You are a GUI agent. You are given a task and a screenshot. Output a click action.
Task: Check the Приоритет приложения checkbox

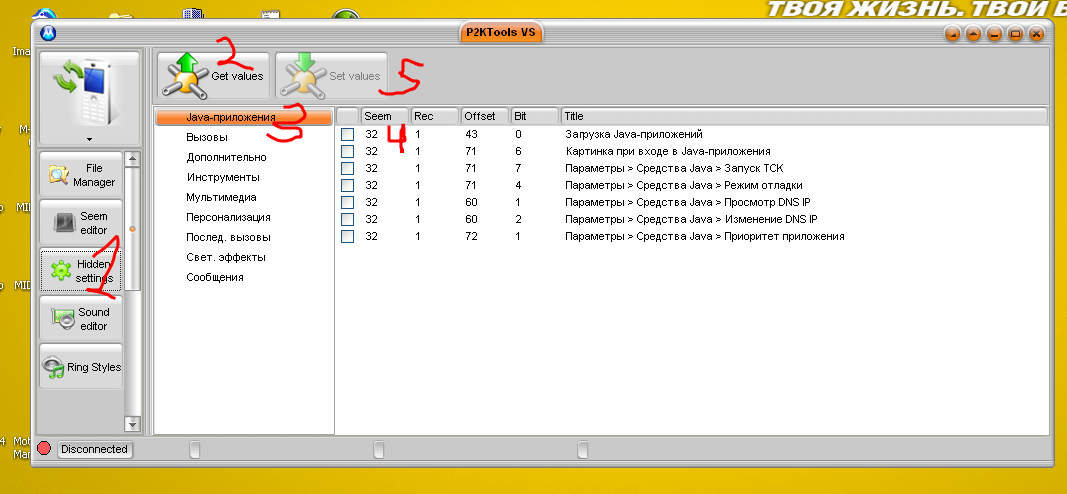point(348,236)
